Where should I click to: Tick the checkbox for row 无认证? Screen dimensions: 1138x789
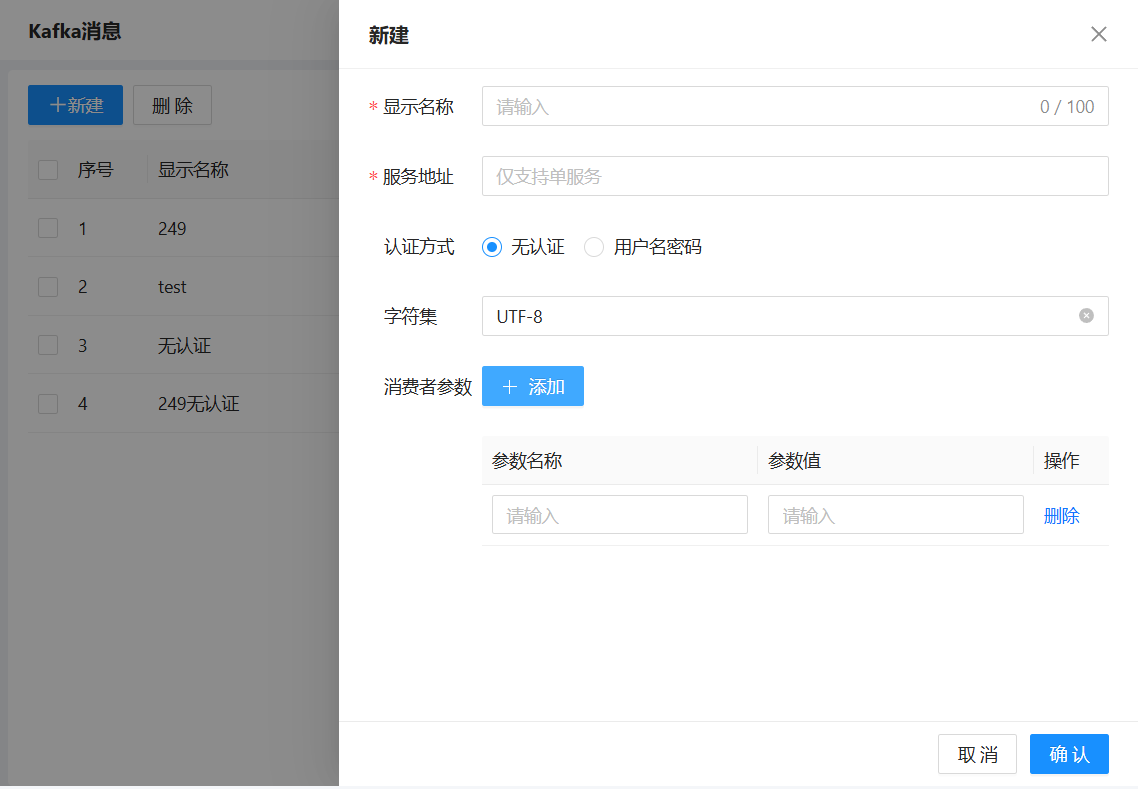pos(48,346)
